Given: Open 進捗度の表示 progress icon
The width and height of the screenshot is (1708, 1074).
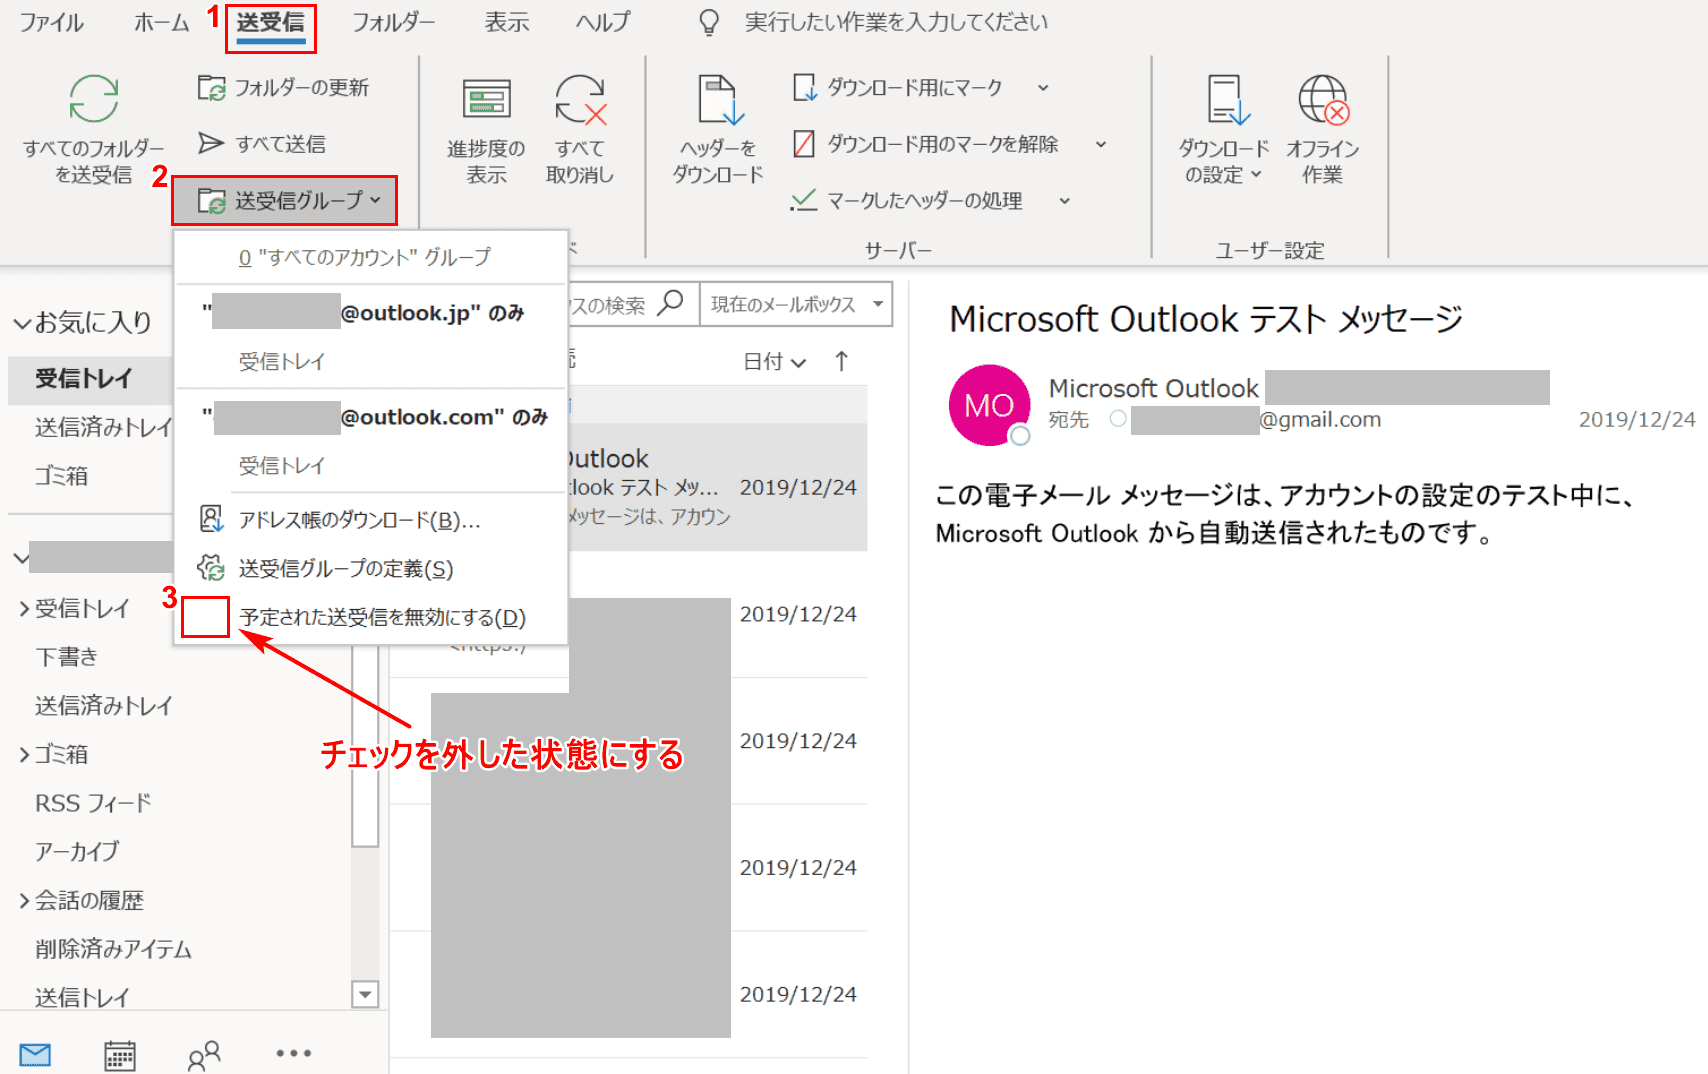Looking at the screenshot, I should click(x=486, y=100).
